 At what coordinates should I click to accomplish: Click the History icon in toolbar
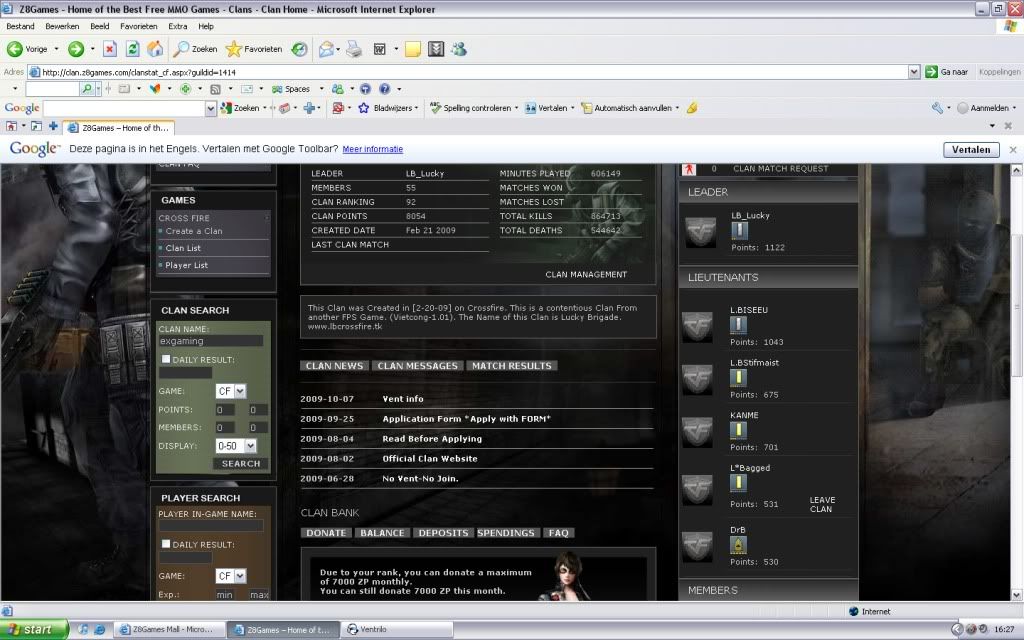(x=299, y=48)
